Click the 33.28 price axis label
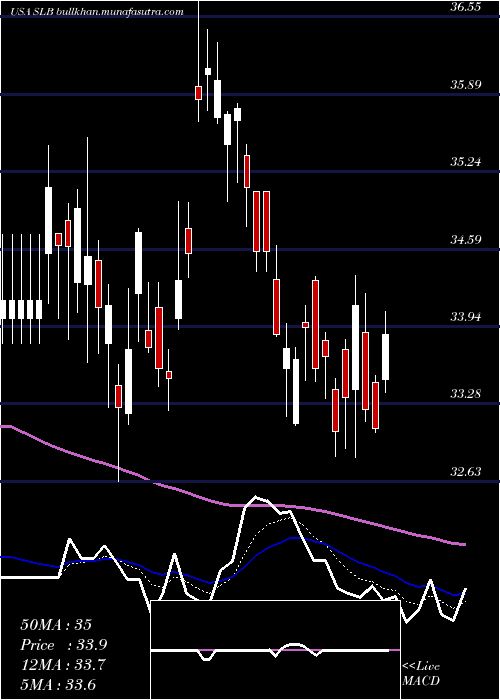This screenshot has width=500, height=700. click(466, 394)
